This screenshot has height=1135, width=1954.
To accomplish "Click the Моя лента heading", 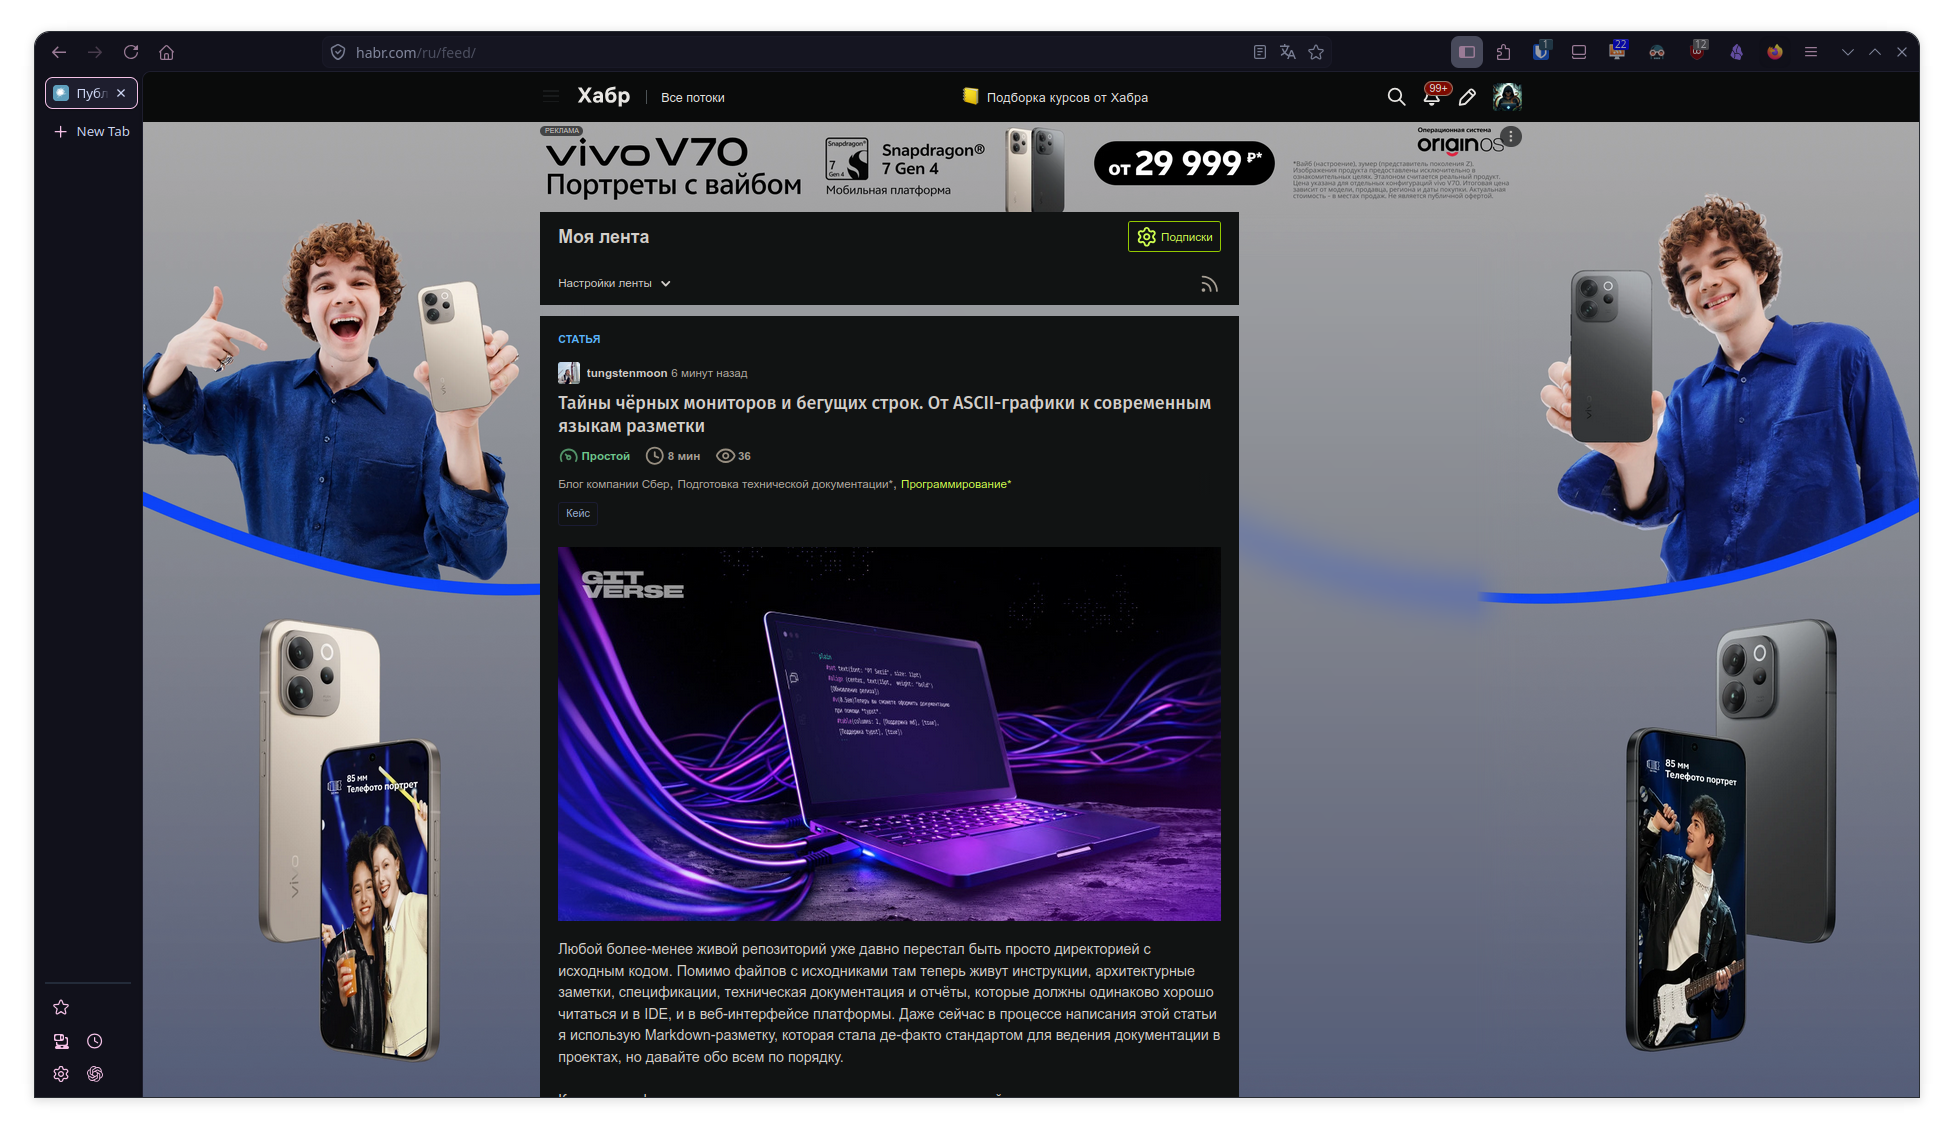I will [x=603, y=237].
